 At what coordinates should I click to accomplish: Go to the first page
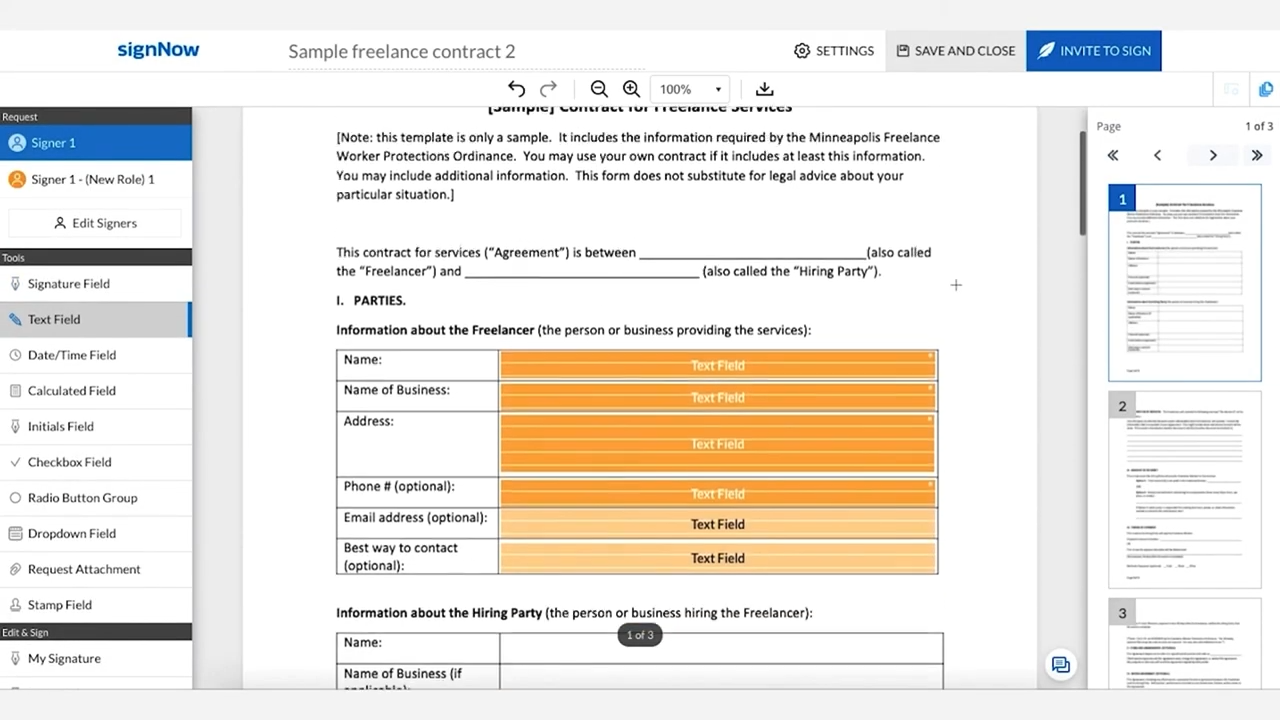coord(1113,155)
